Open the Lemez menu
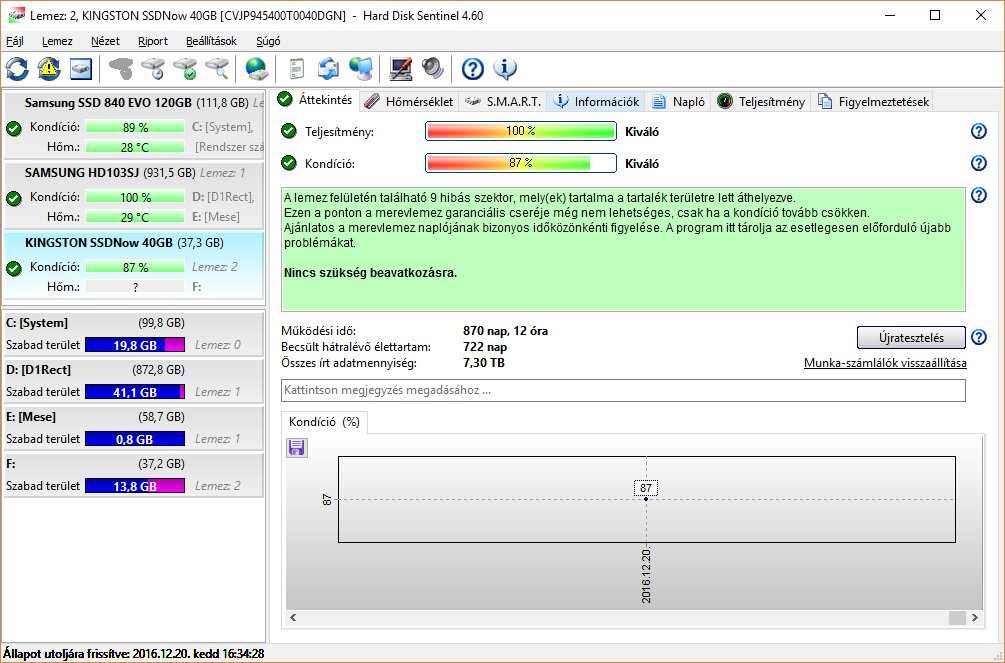This screenshot has height=663, width=1005. (57, 41)
